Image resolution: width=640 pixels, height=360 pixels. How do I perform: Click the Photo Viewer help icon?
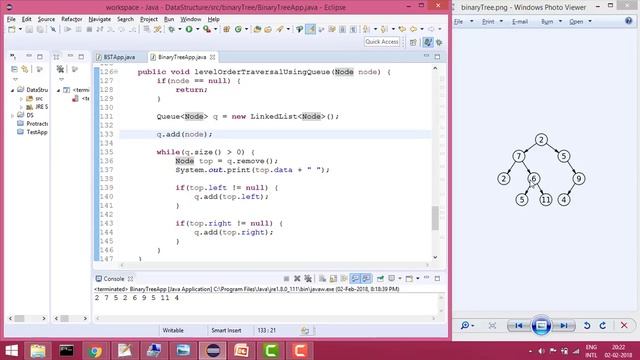tap(629, 21)
